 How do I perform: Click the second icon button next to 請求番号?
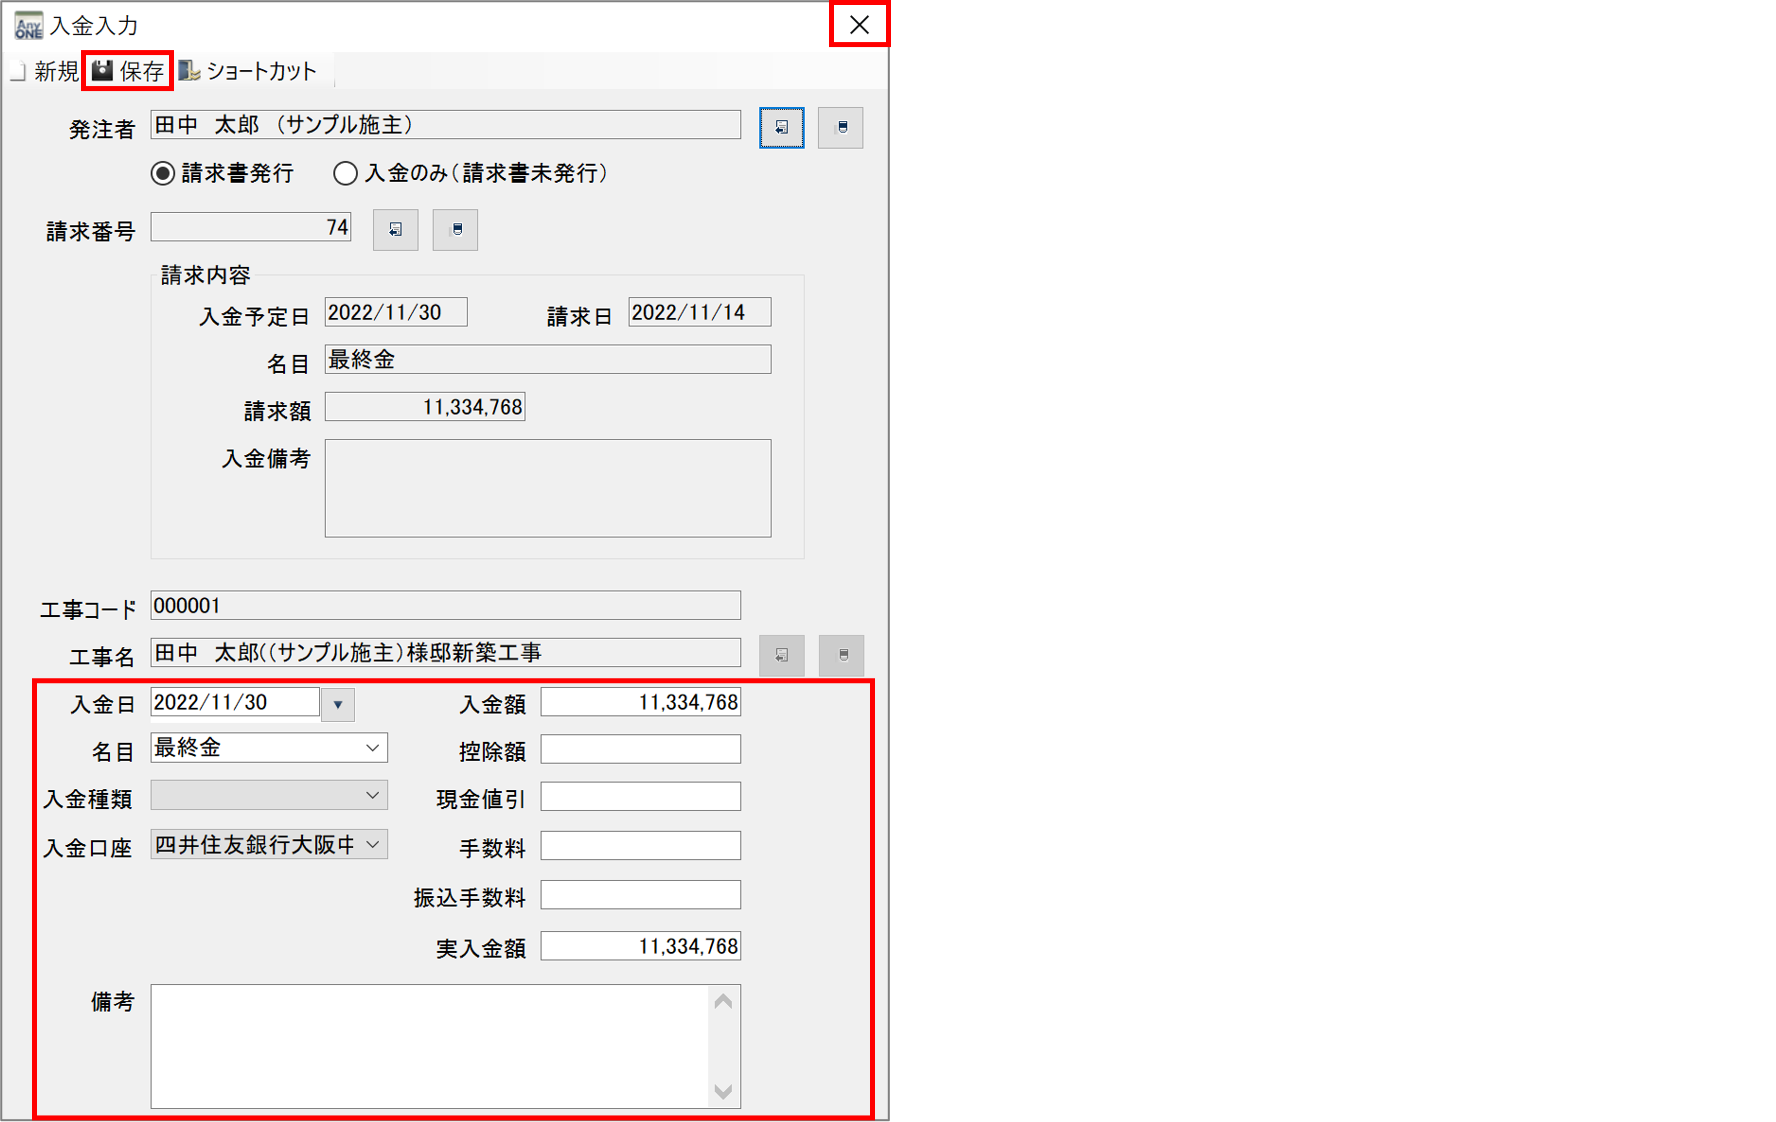coord(455,230)
